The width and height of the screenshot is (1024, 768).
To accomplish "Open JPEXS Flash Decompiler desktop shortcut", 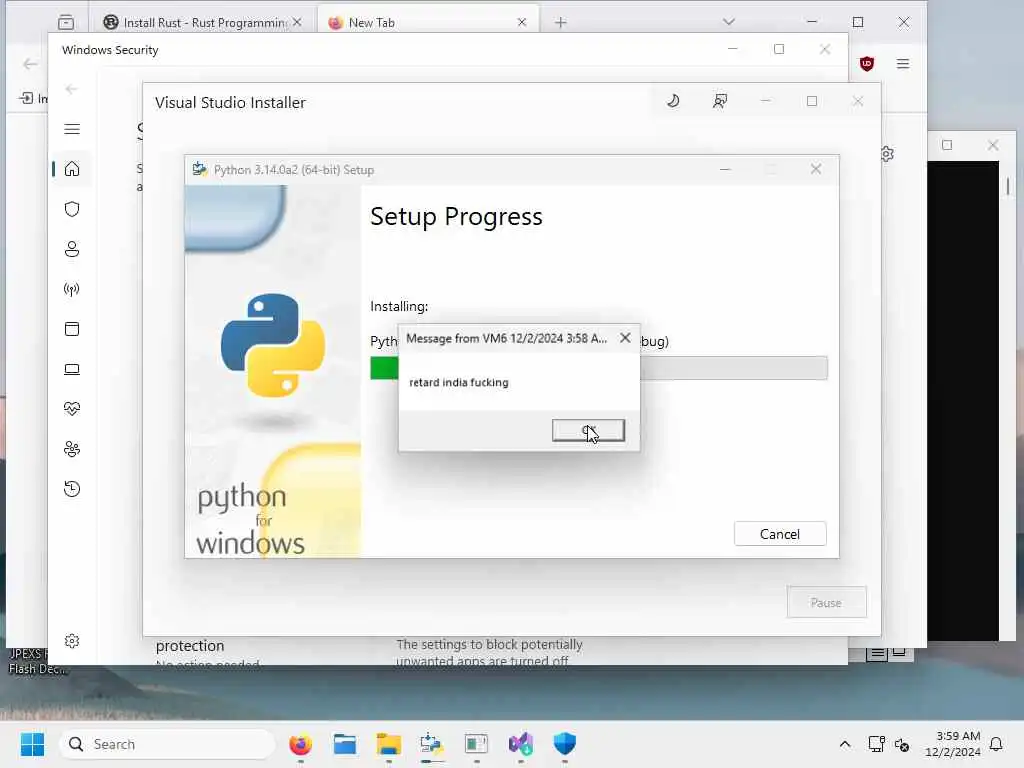I will tap(37, 661).
